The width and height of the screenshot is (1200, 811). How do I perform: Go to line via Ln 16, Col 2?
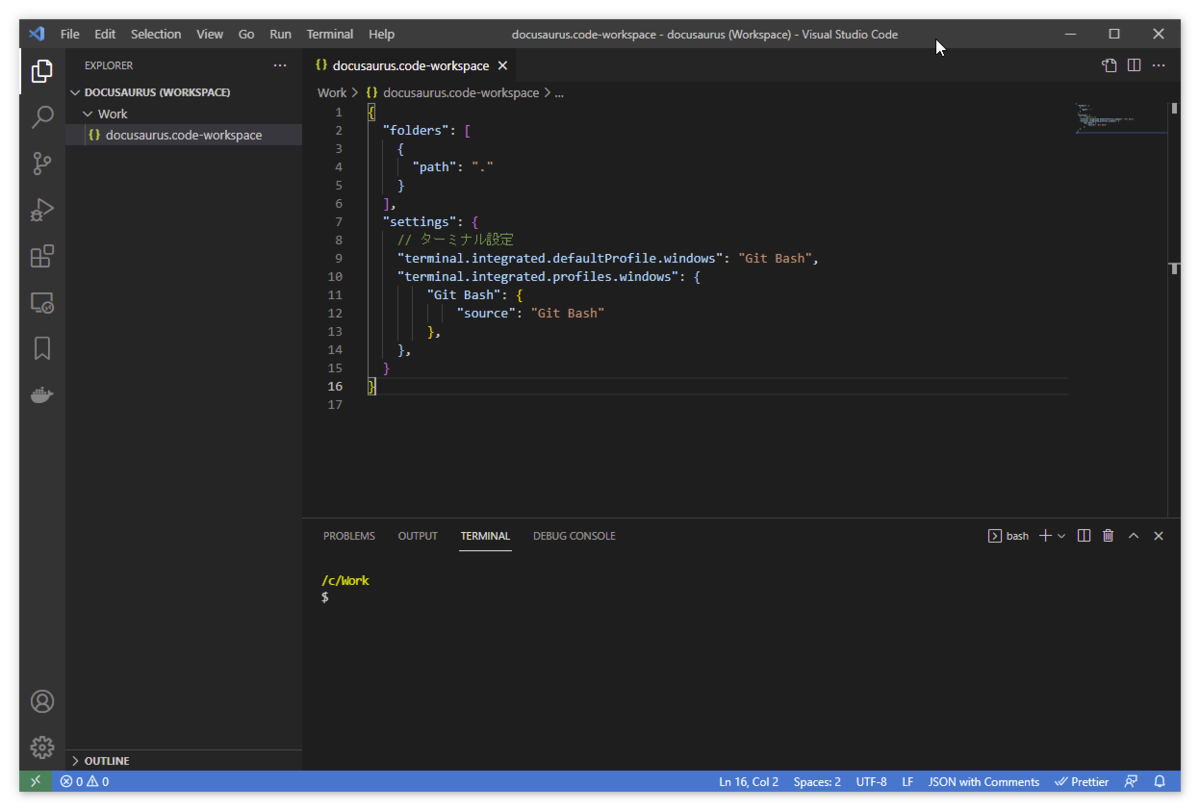[748, 781]
